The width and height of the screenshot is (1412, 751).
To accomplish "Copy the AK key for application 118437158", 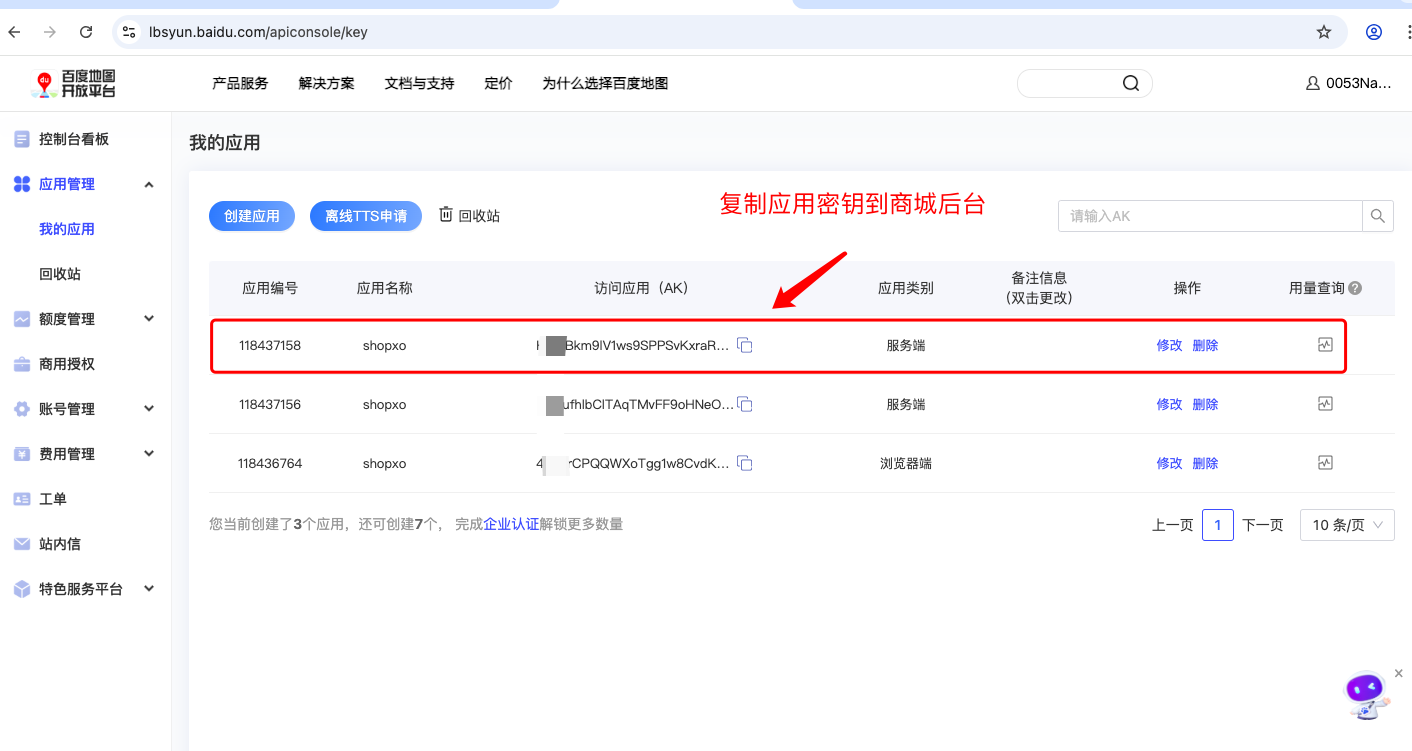I will [744, 345].
